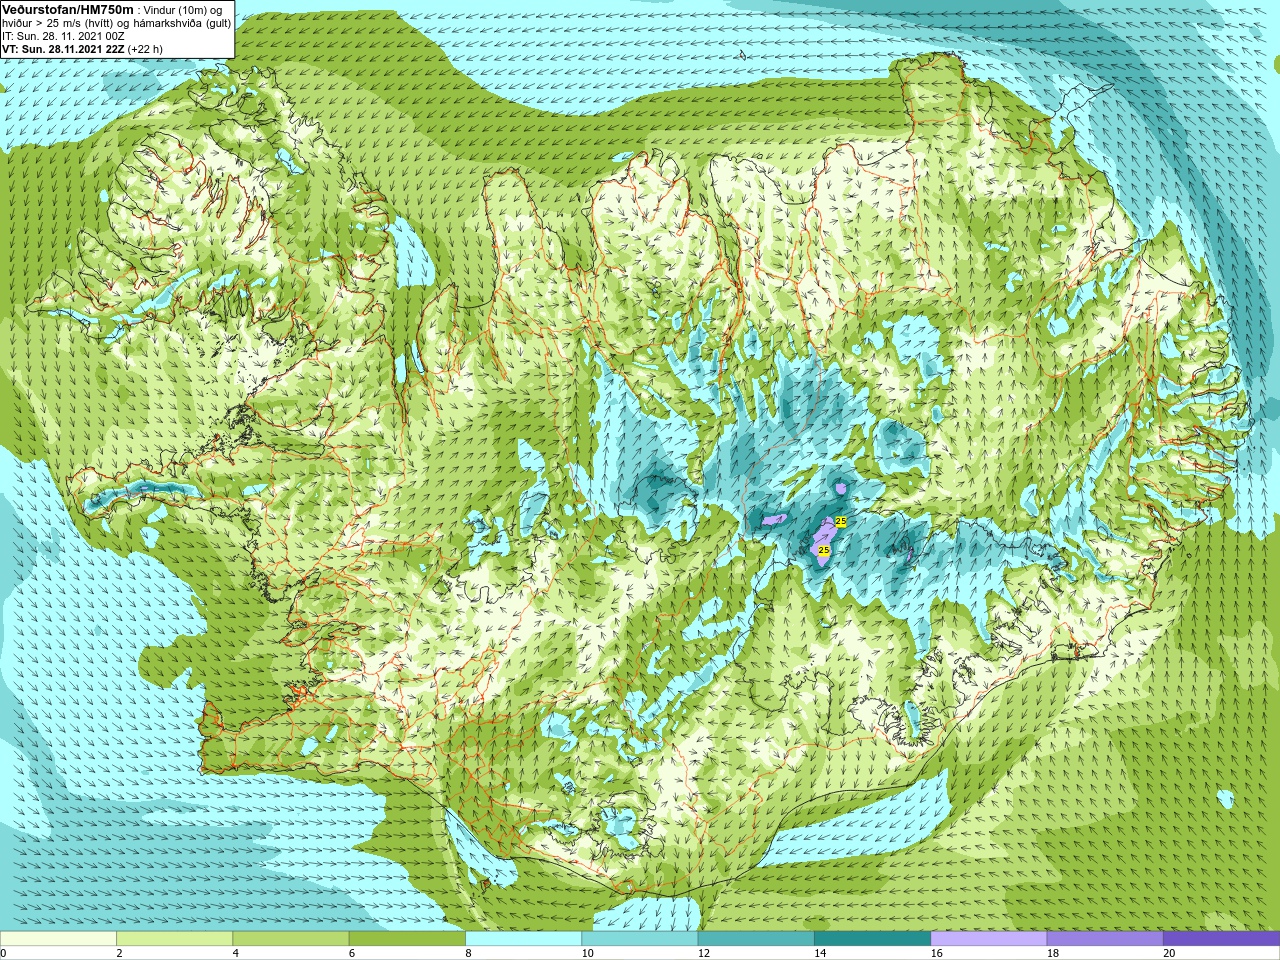Click the 6–8 darker green legend swatch

click(x=407, y=939)
